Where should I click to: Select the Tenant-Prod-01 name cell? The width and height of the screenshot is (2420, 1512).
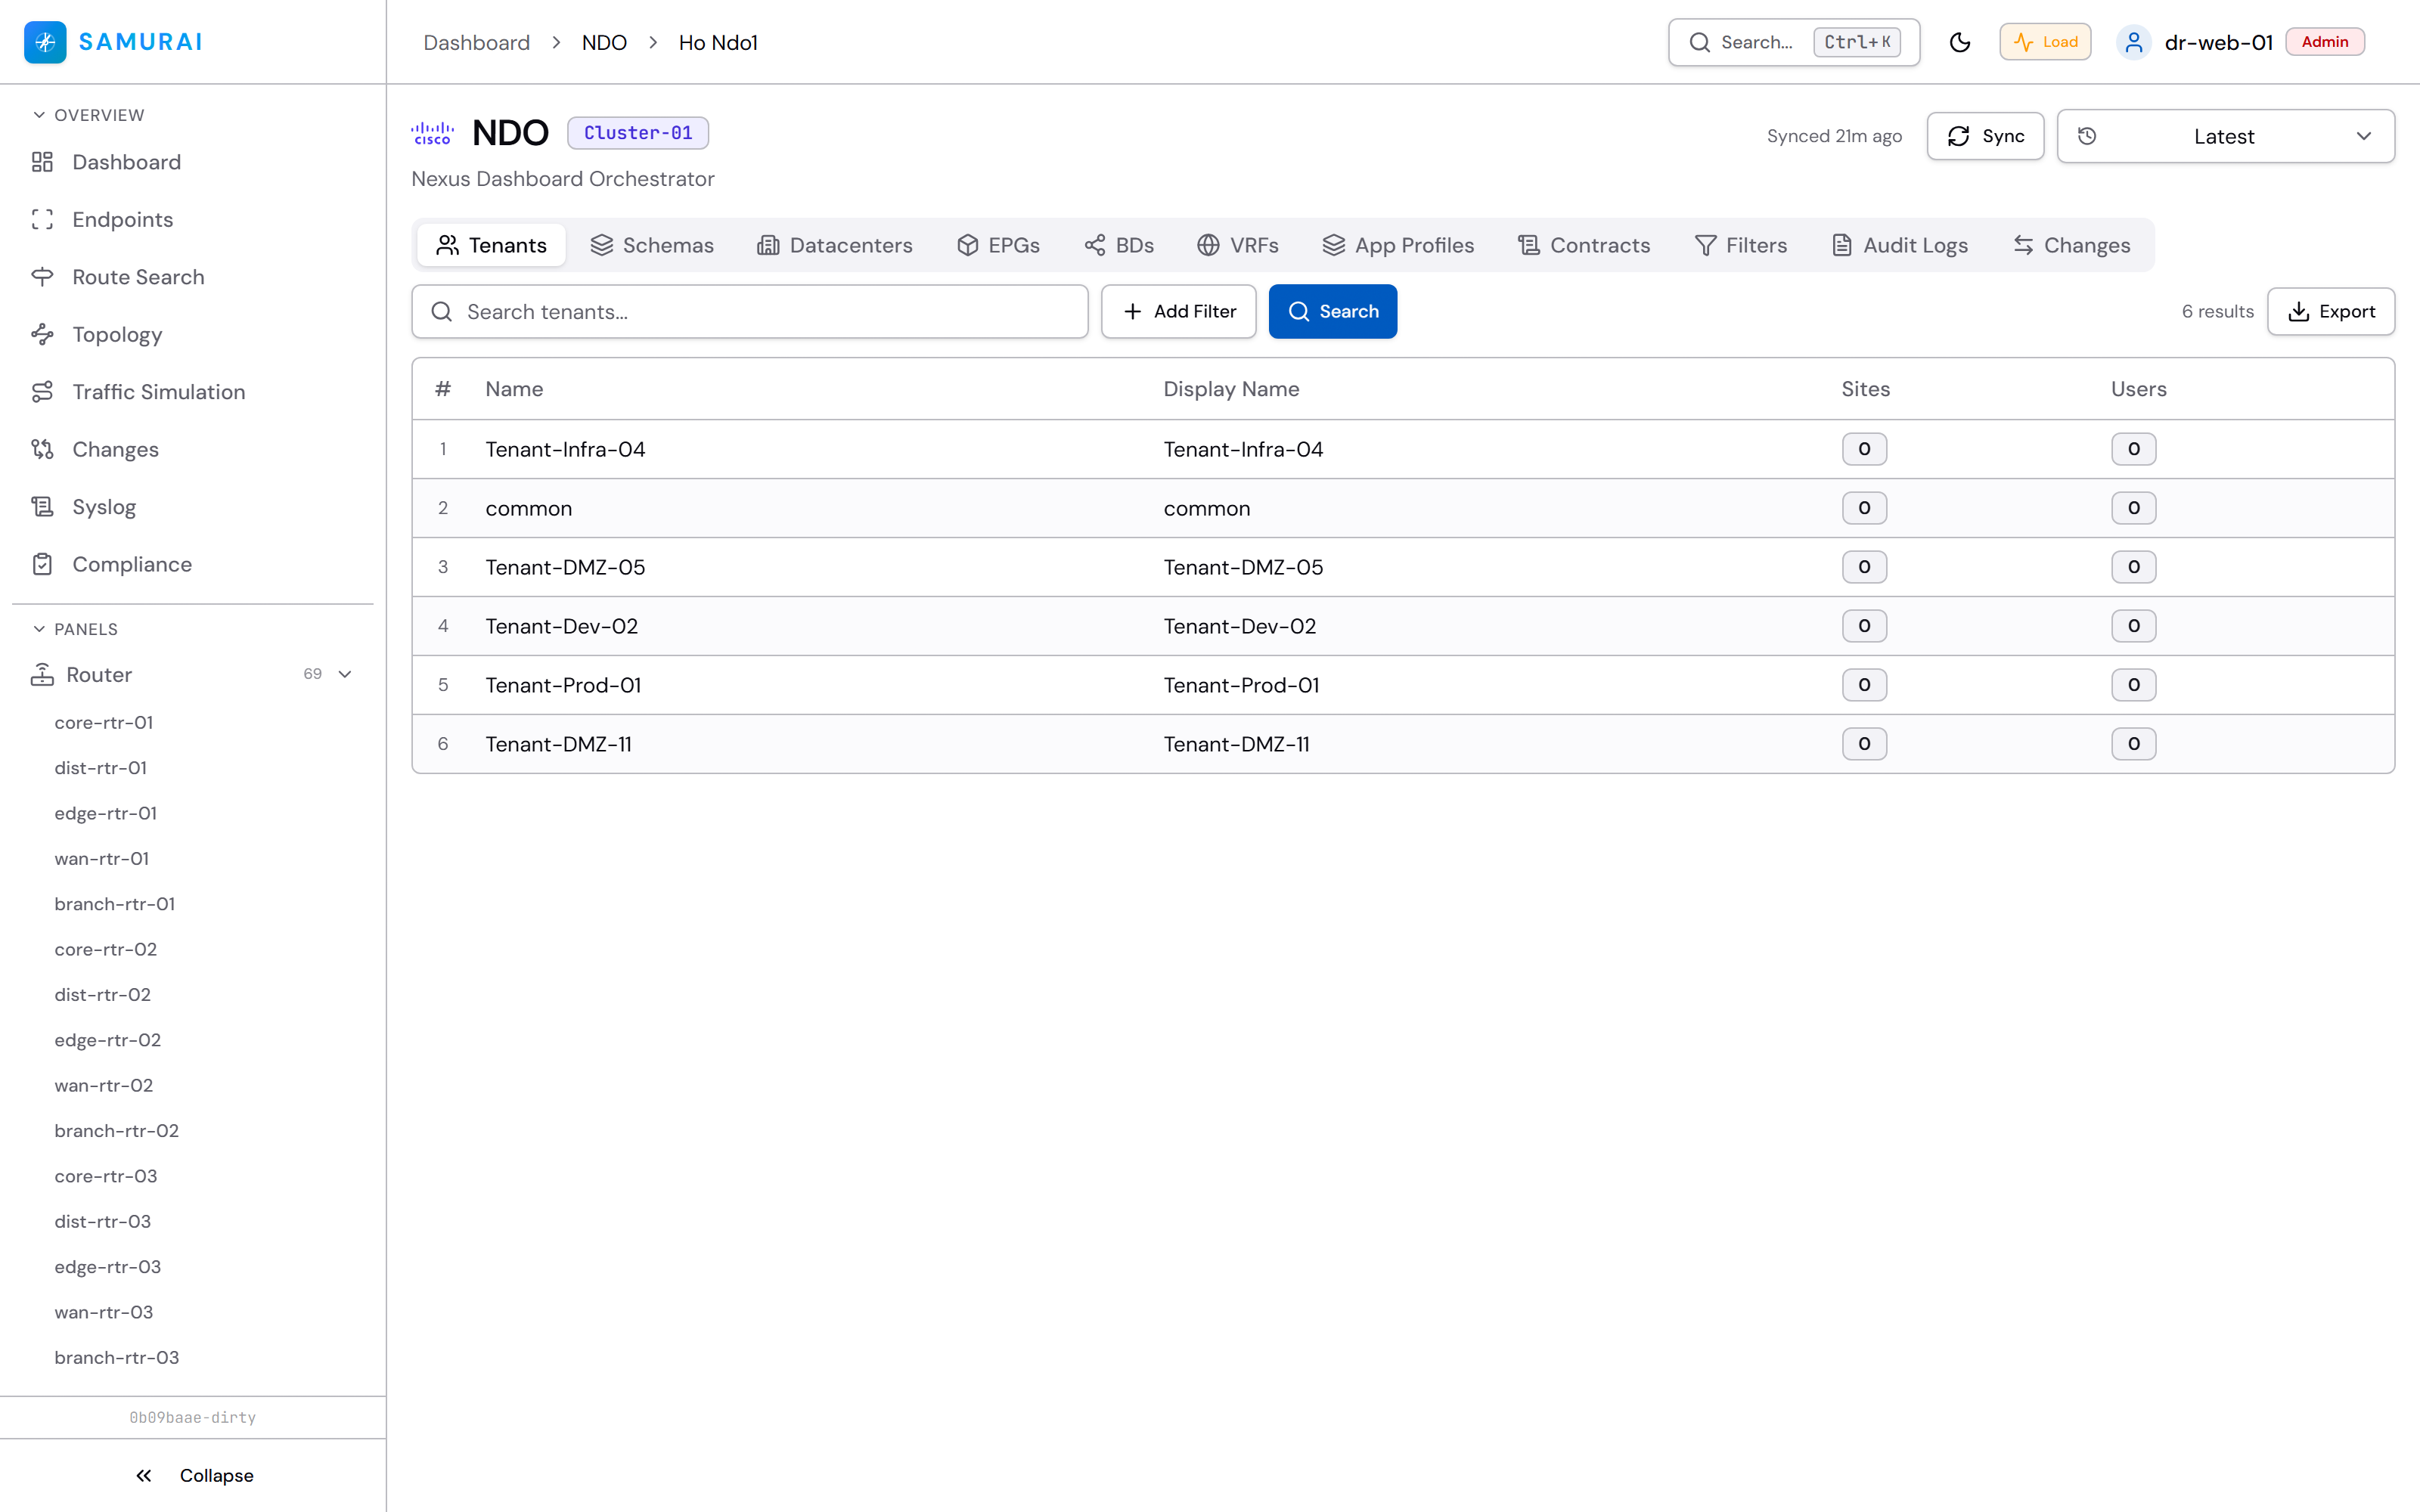(563, 685)
